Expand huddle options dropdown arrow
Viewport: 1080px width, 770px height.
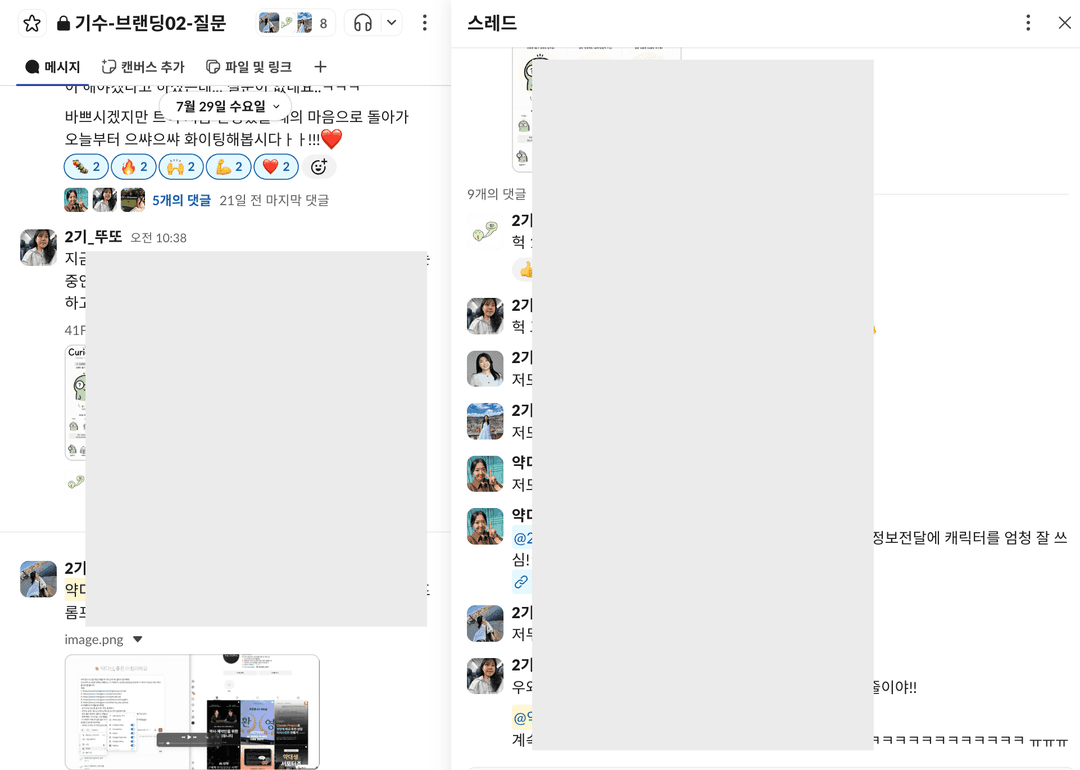[x=391, y=23]
